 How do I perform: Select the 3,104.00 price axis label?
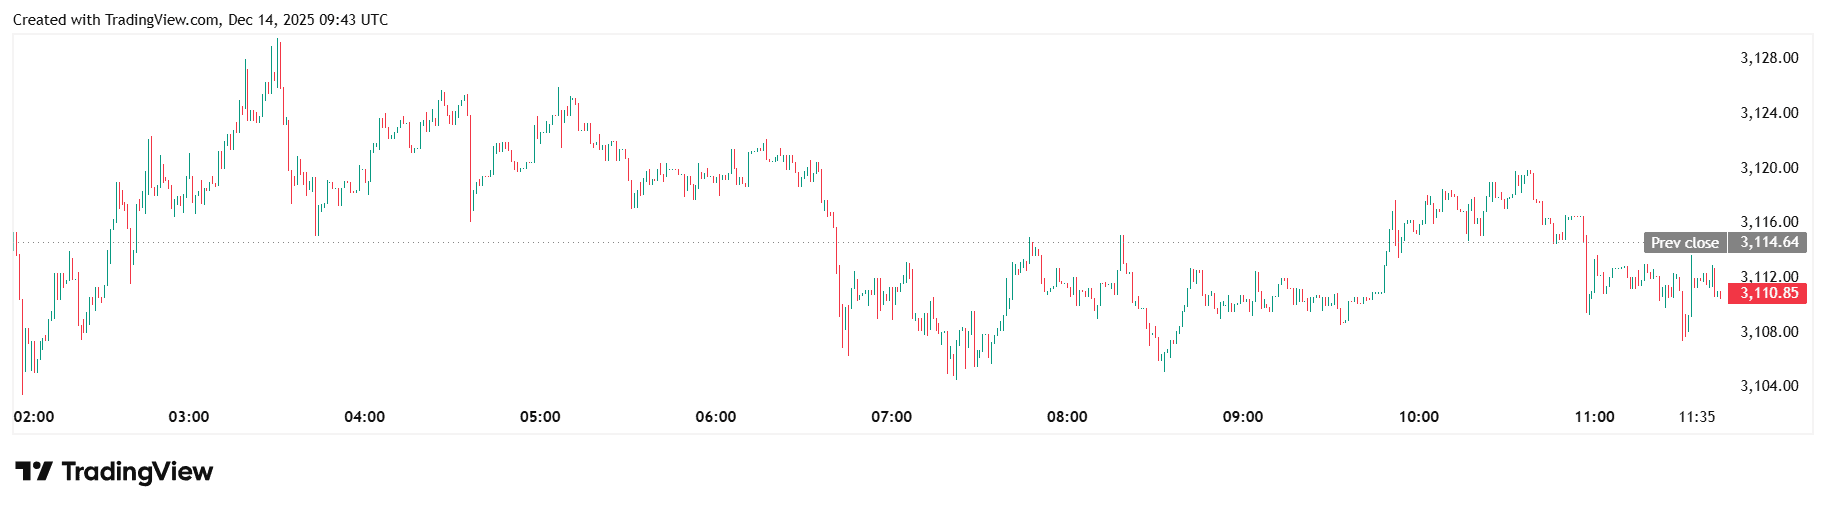(1769, 386)
